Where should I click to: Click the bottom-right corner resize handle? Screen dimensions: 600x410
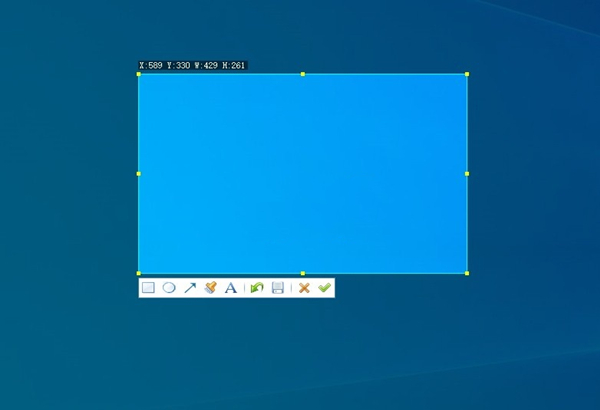coord(467,273)
